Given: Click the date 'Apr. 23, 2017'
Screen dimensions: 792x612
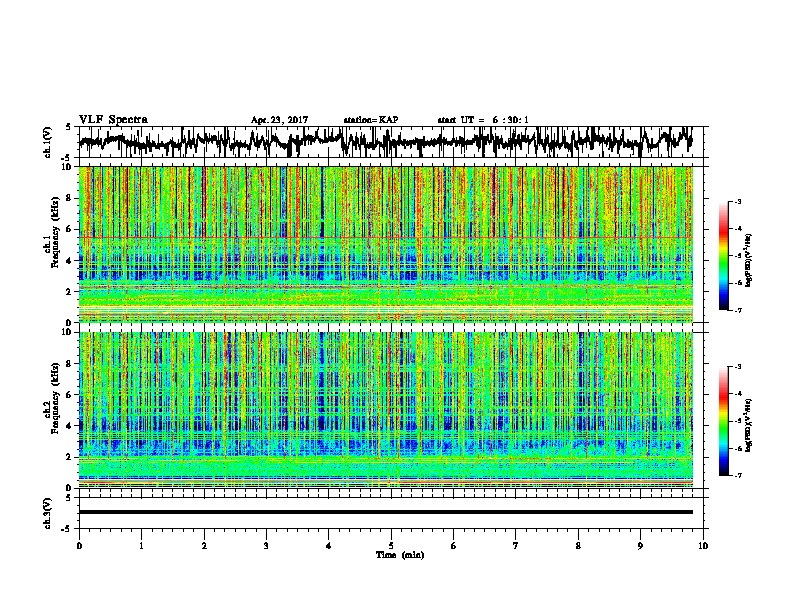Looking at the screenshot, I should click(x=279, y=120).
